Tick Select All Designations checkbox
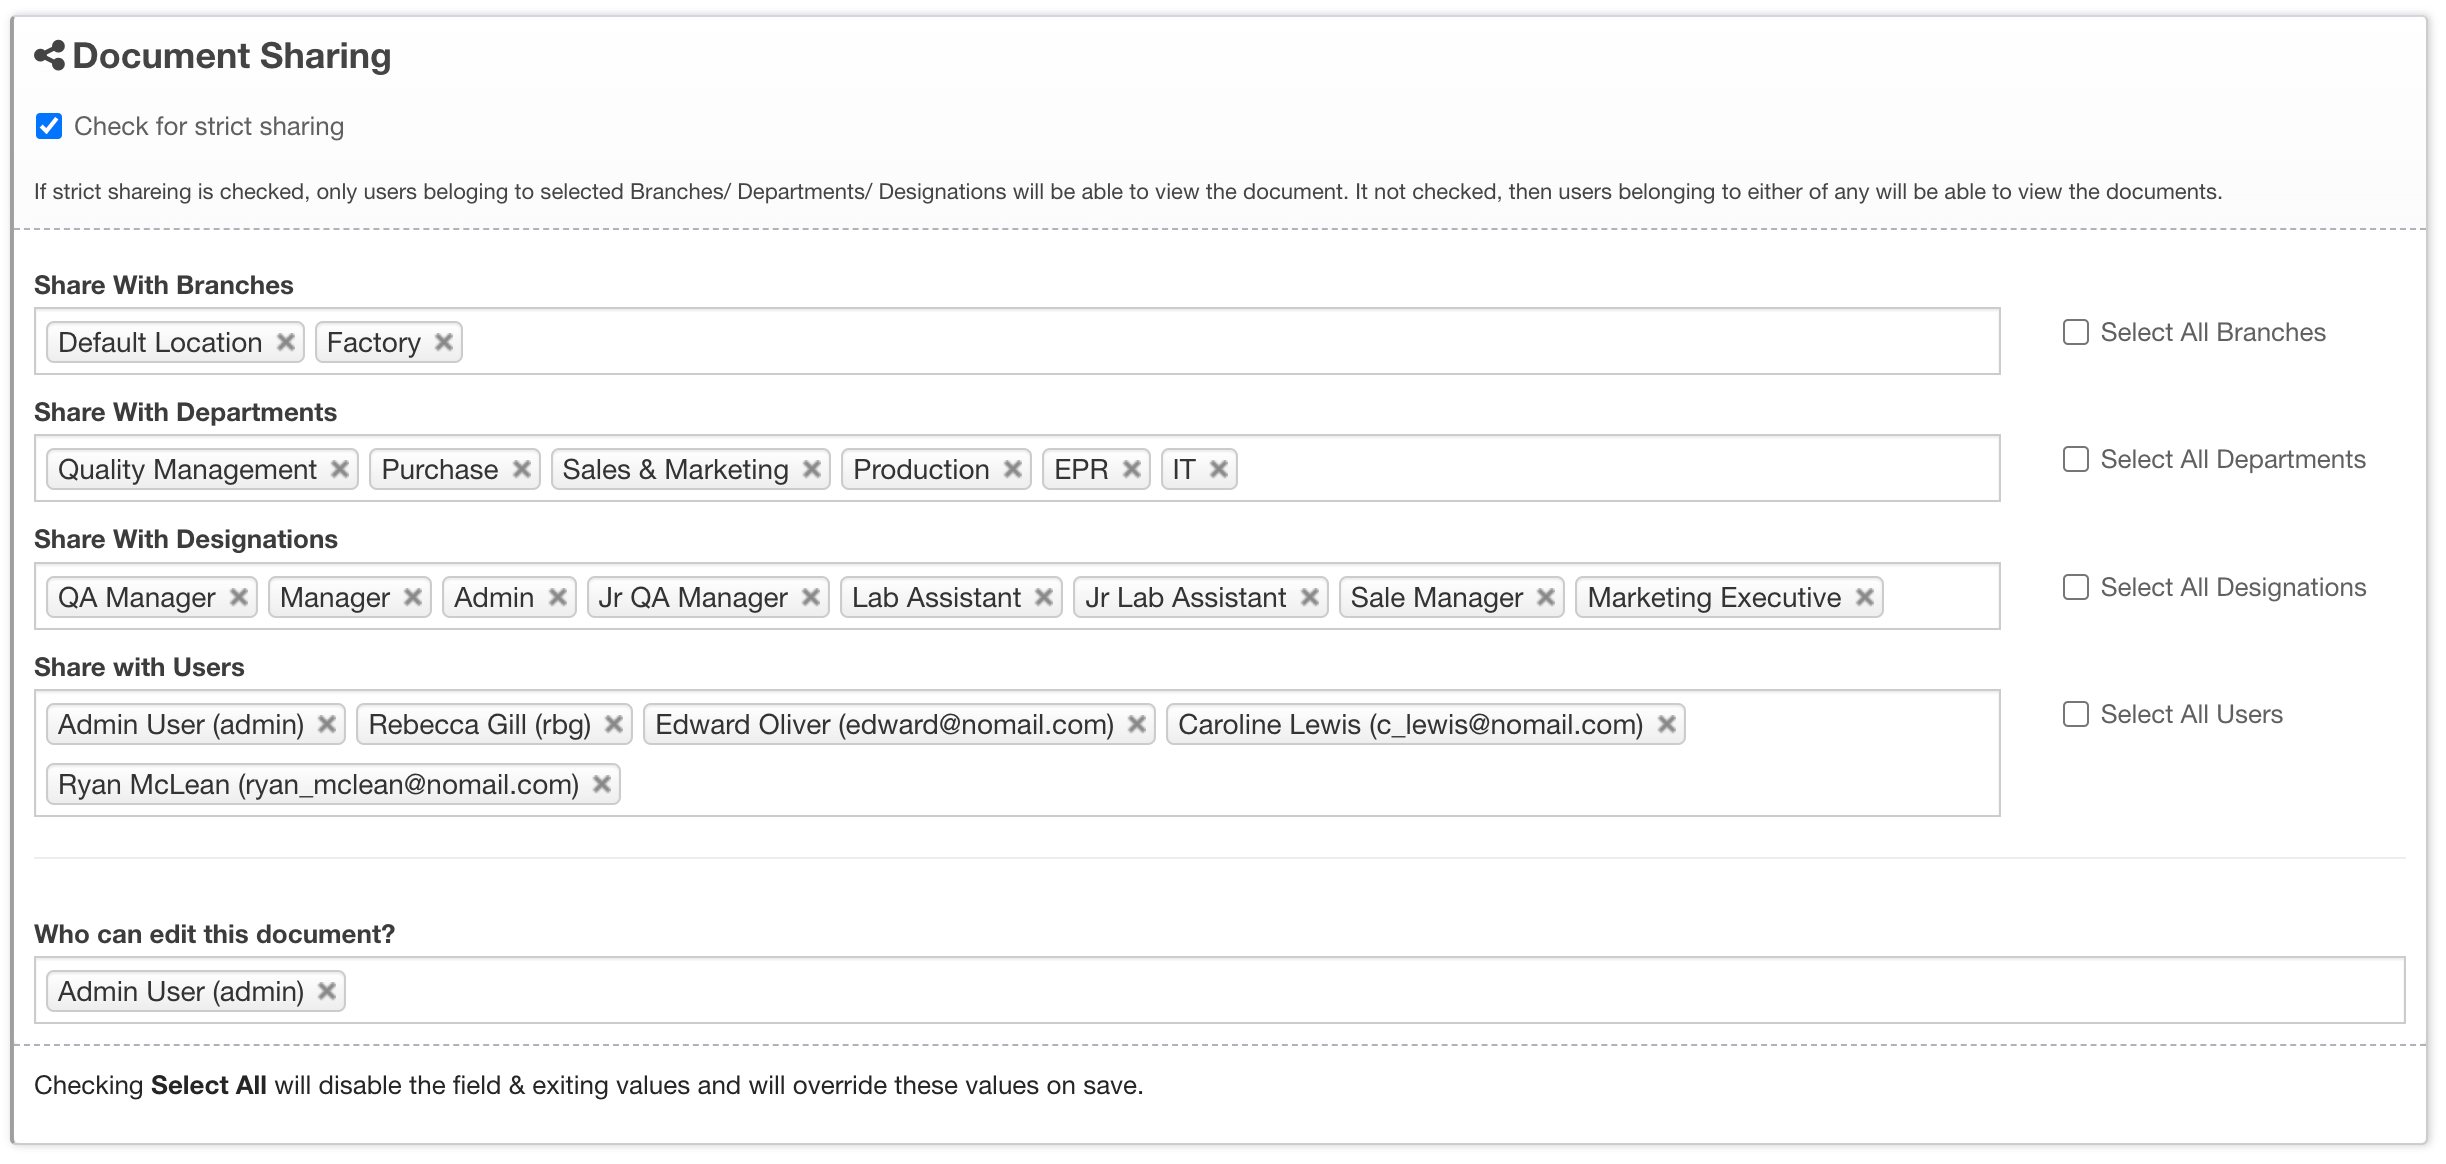2446x1164 pixels. [x=2076, y=587]
